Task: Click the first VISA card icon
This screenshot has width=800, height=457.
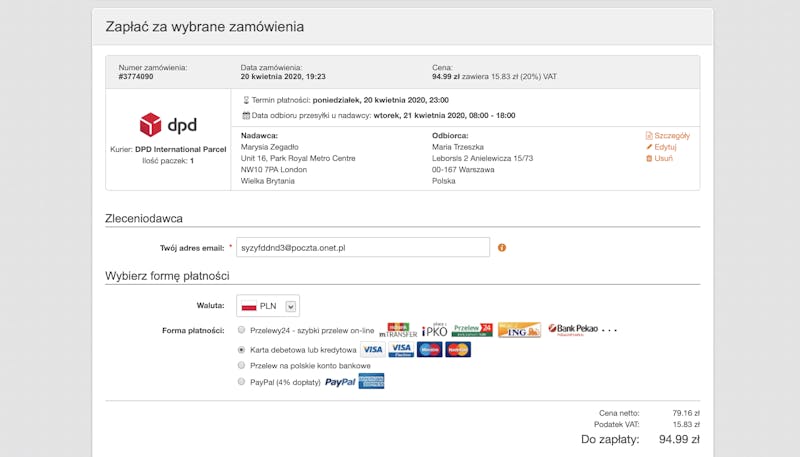Action: coord(373,349)
